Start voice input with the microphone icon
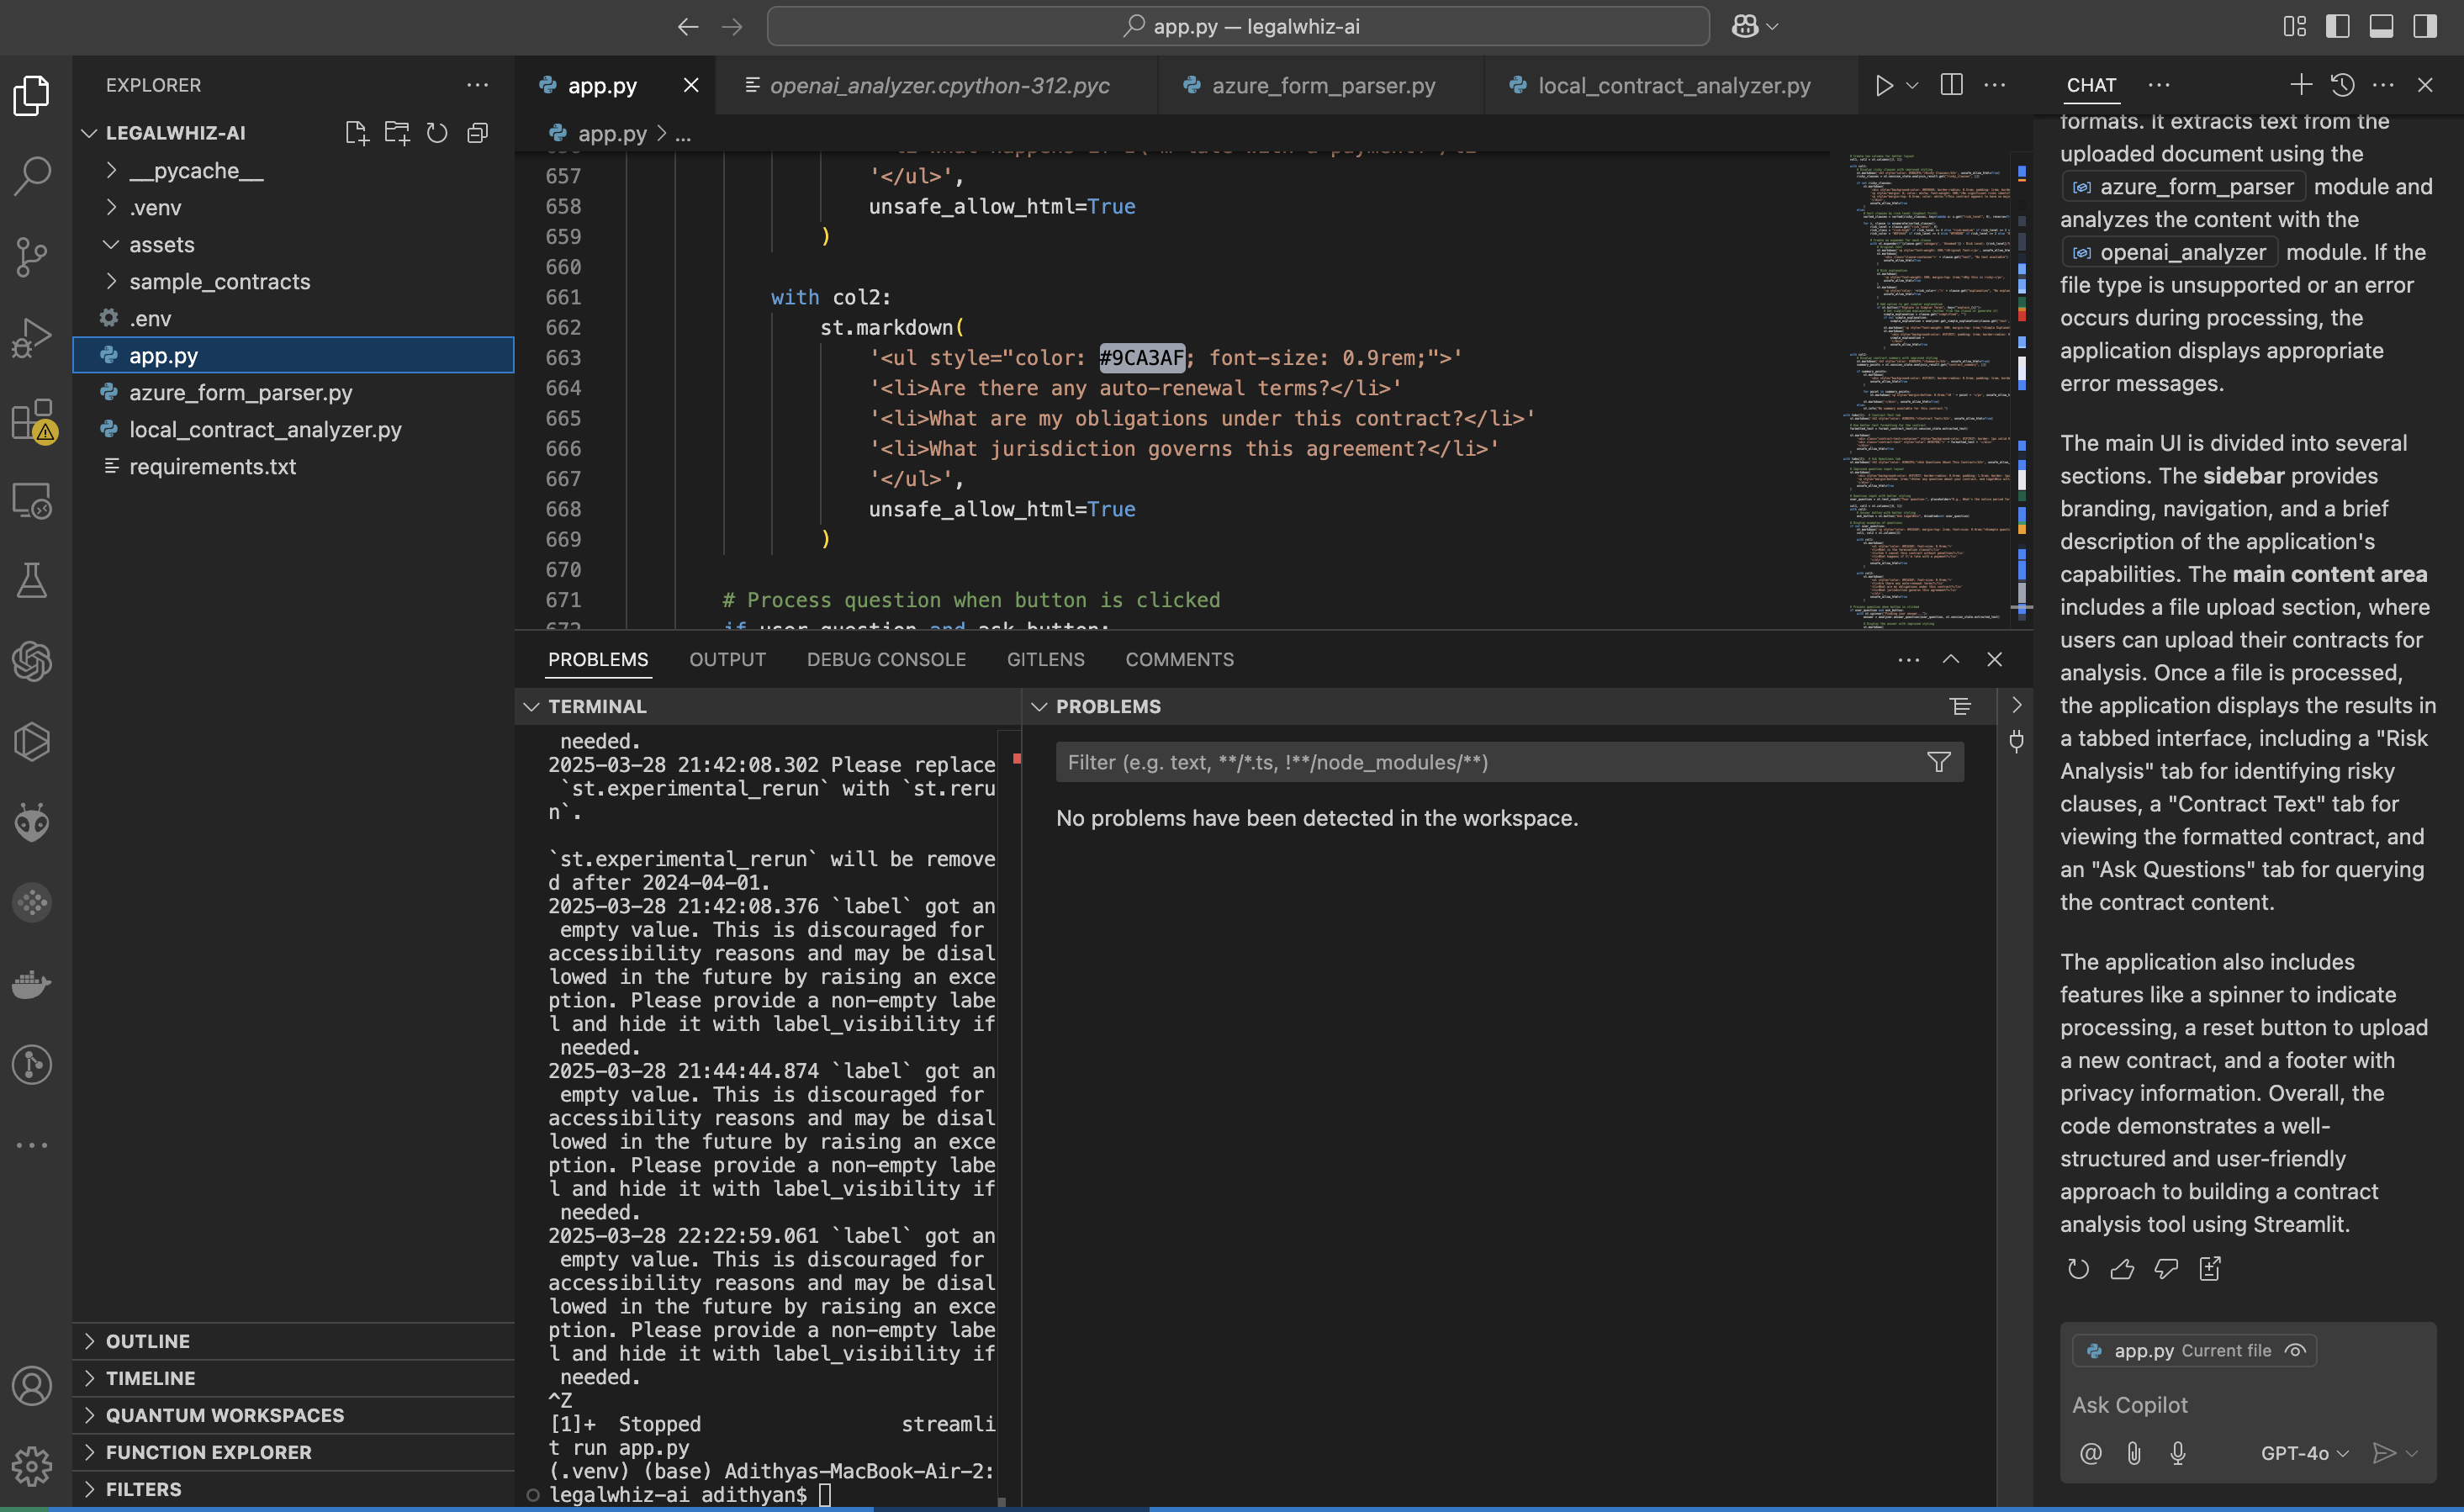 [x=2180, y=1454]
